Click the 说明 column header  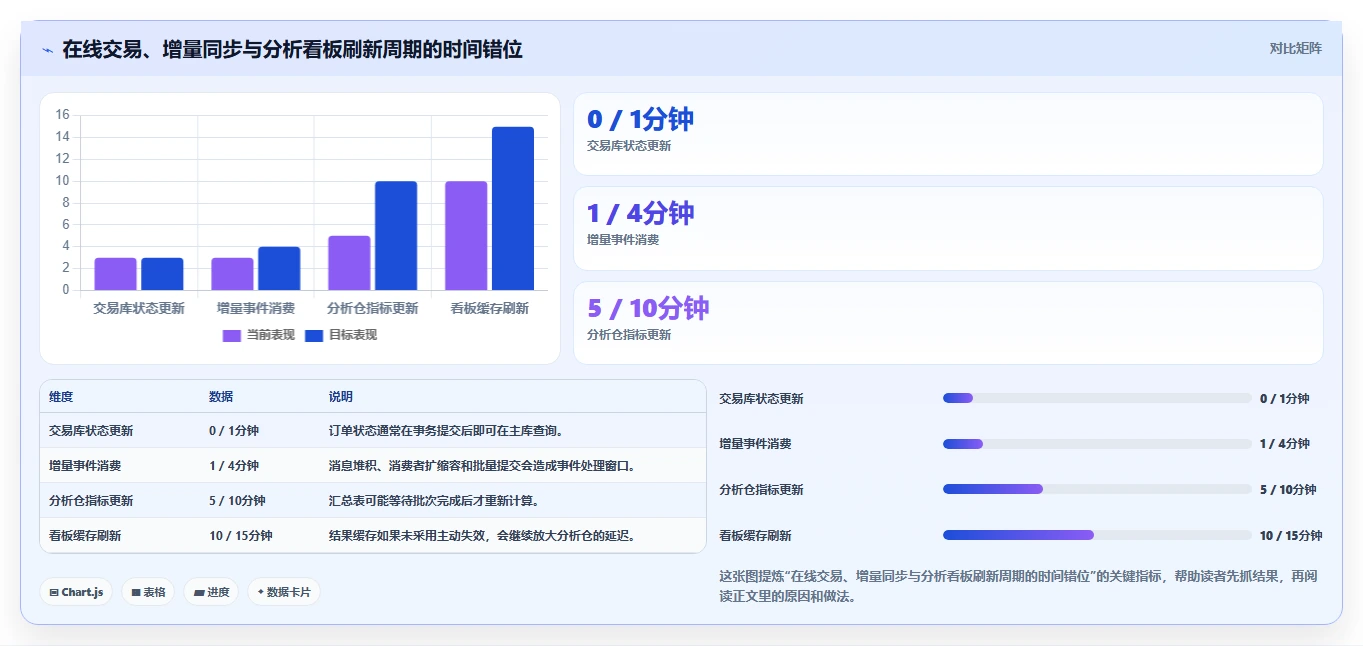tap(341, 397)
